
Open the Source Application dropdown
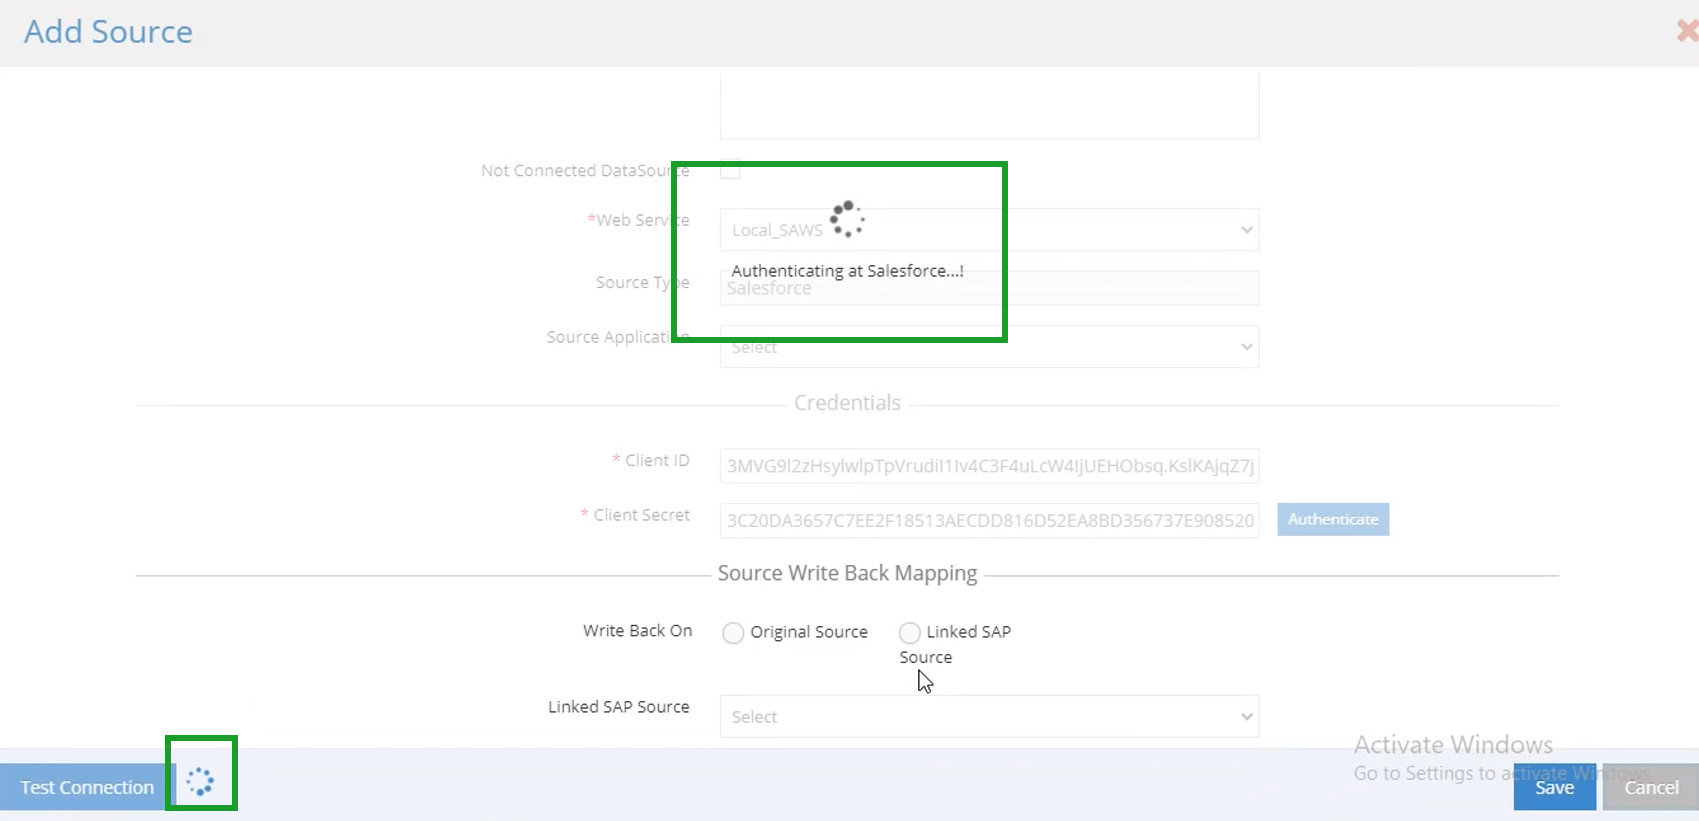tap(989, 347)
